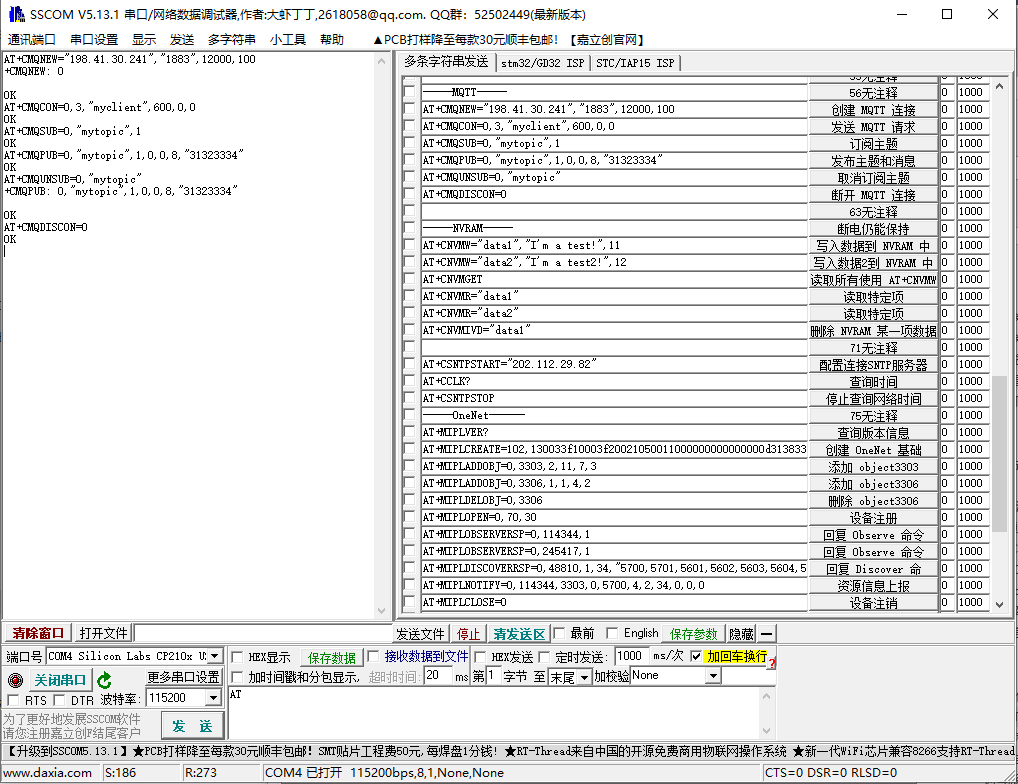This screenshot has height=784, width=1018.
Task: Click the minus button next to 隐藏
Action: point(767,633)
